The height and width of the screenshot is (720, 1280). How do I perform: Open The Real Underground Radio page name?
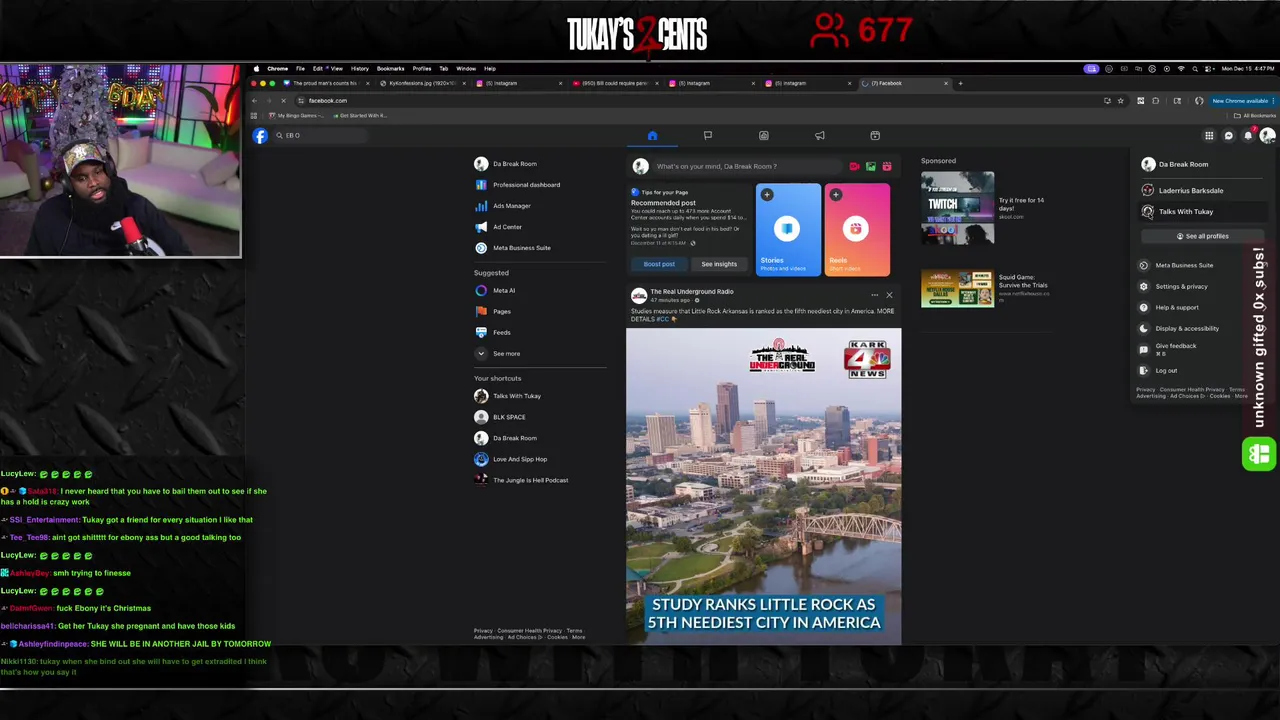tap(692, 292)
